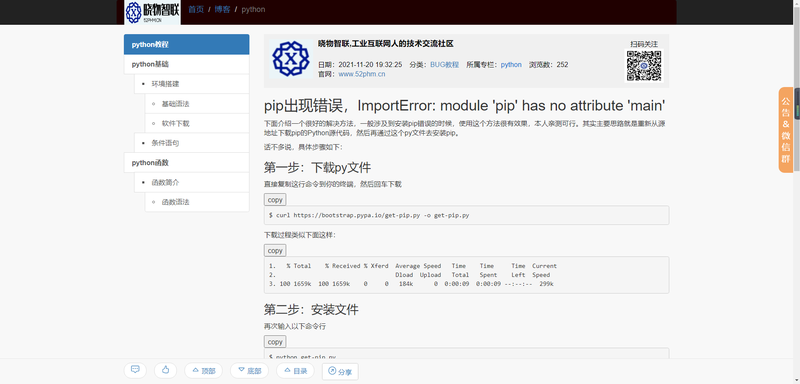Click the 晓物智联 community title text
Viewport: 800px width, 384px height.
pos(386,44)
